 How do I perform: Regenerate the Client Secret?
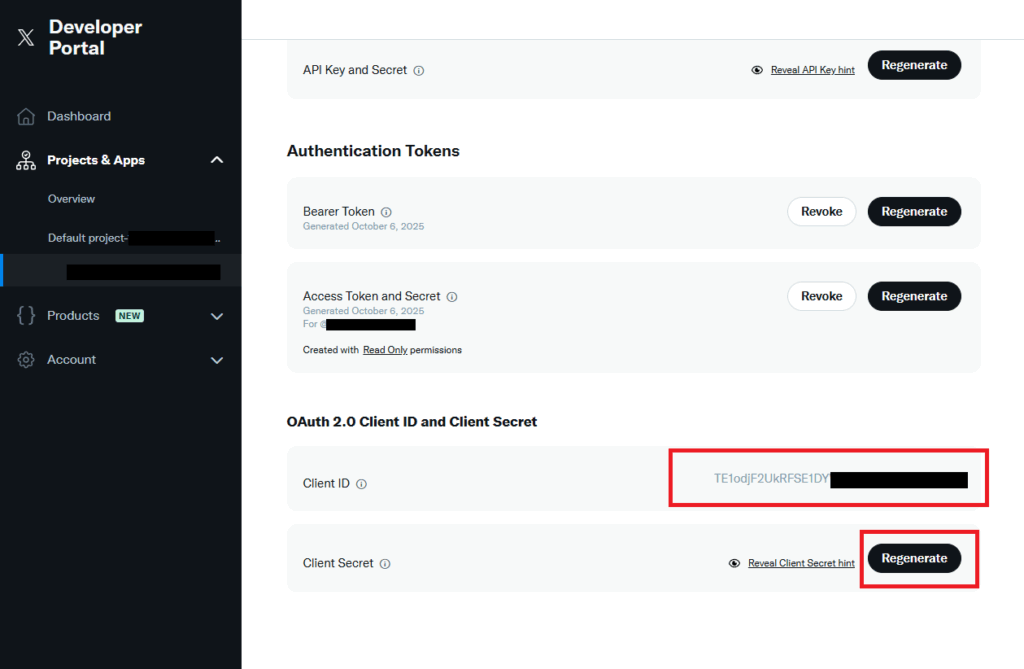914,558
